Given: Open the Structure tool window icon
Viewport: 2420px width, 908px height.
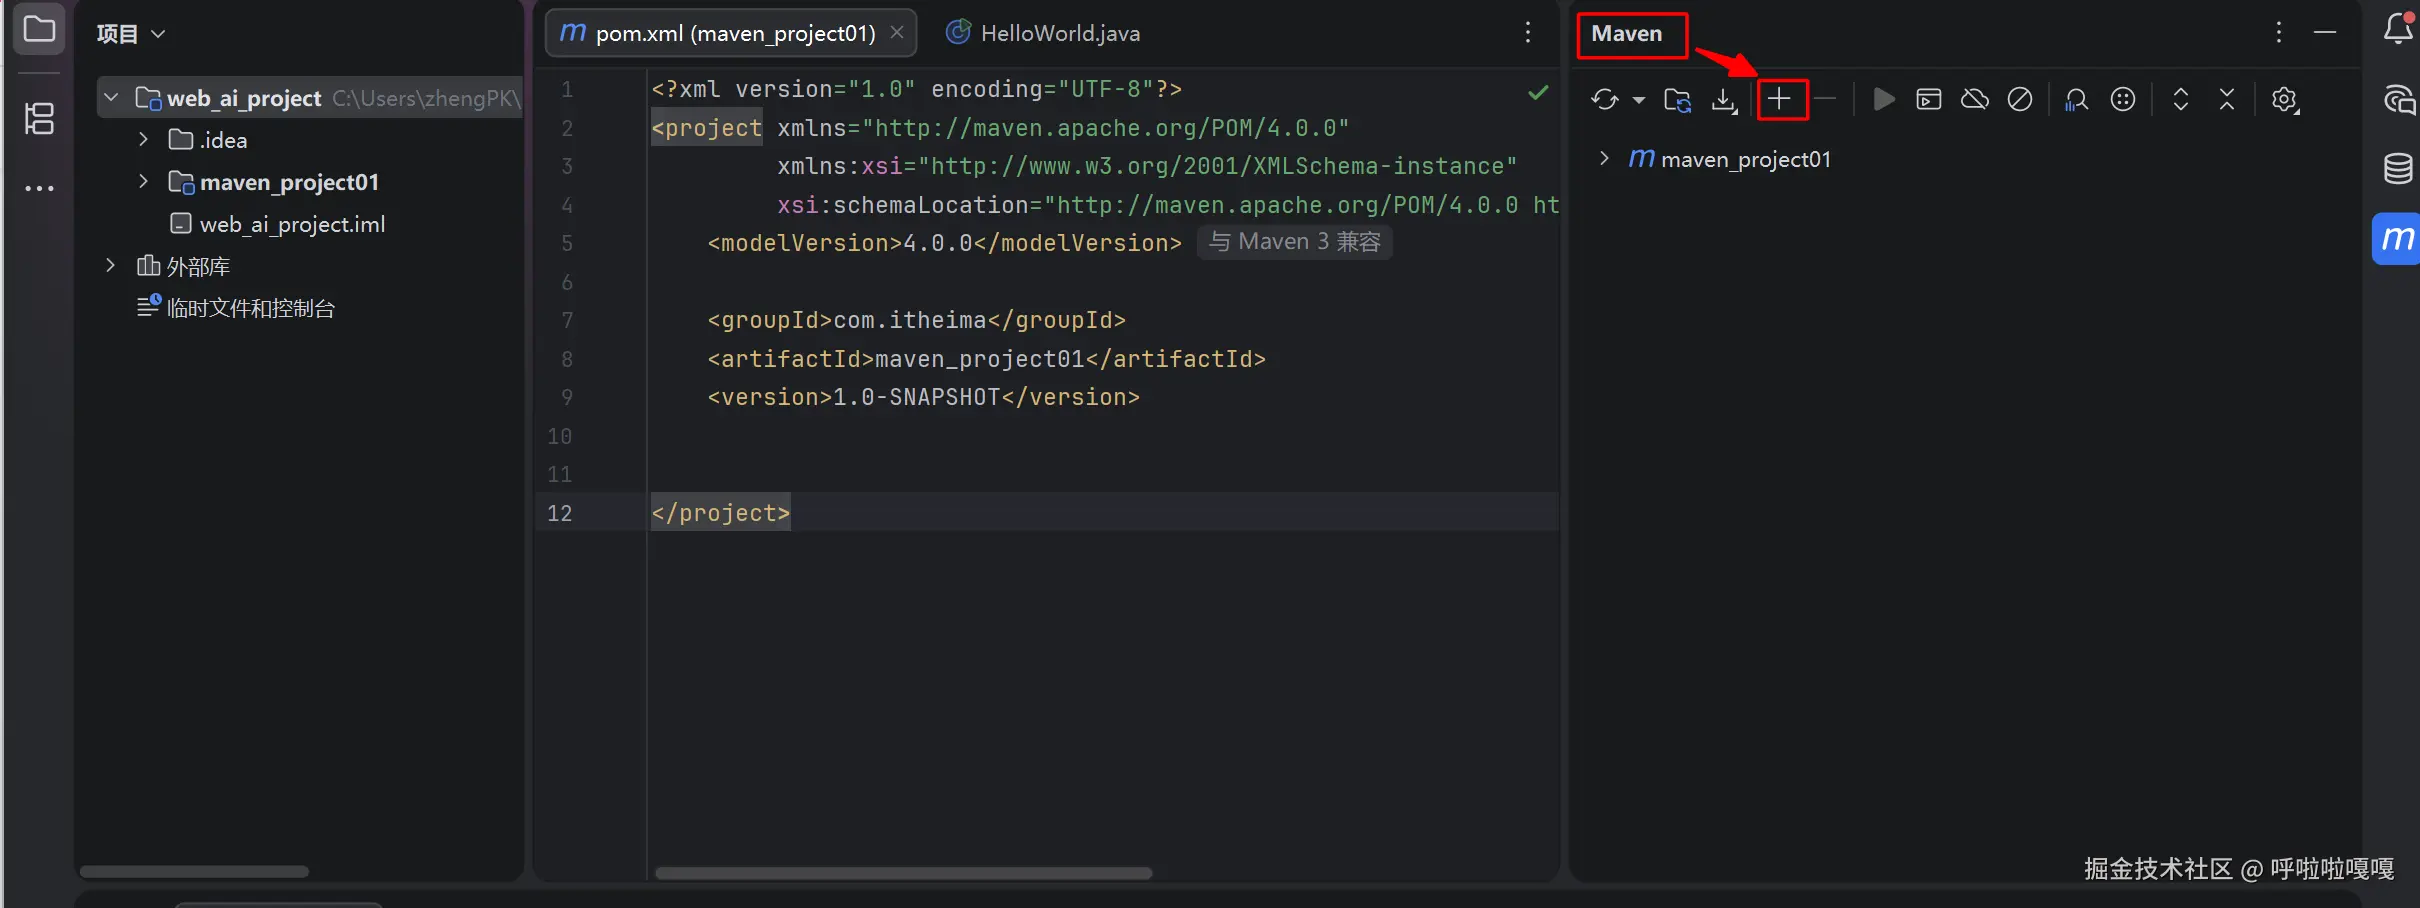Looking at the screenshot, I should point(39,119).
